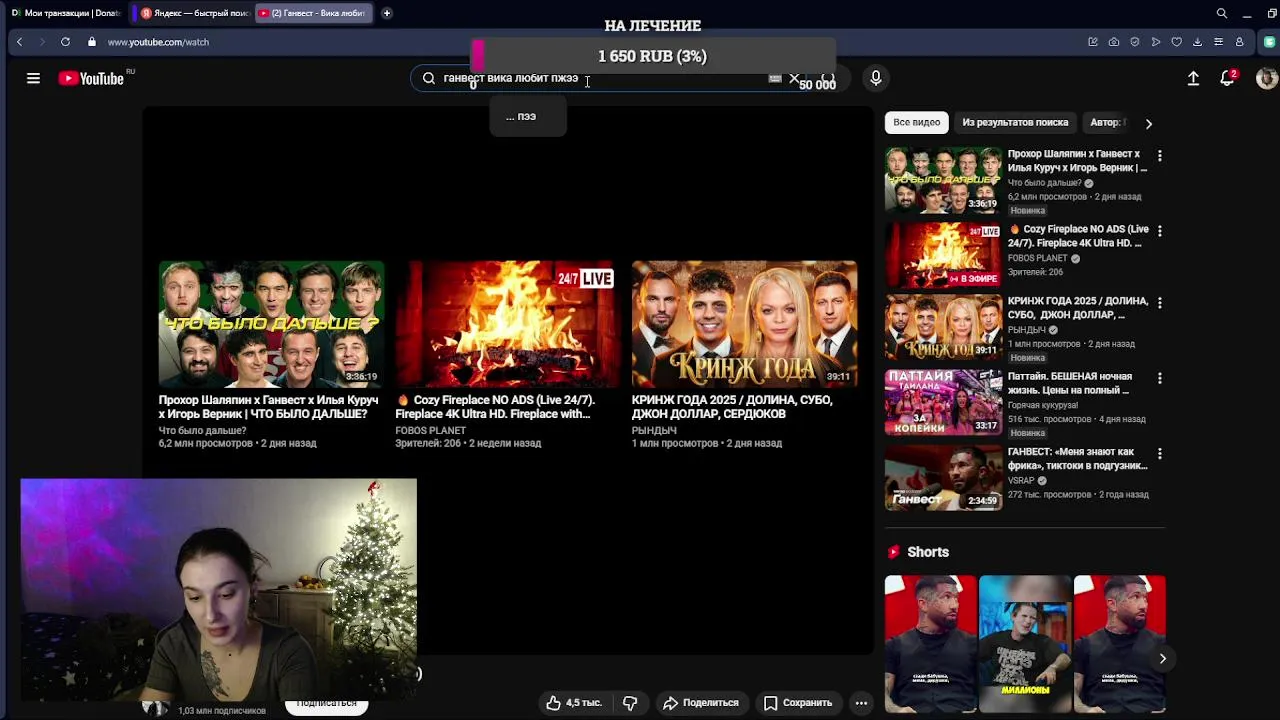Open the Паттайя sidebar video thumbnail
This screenshot has width=1280, height=720.
[943, 403]
